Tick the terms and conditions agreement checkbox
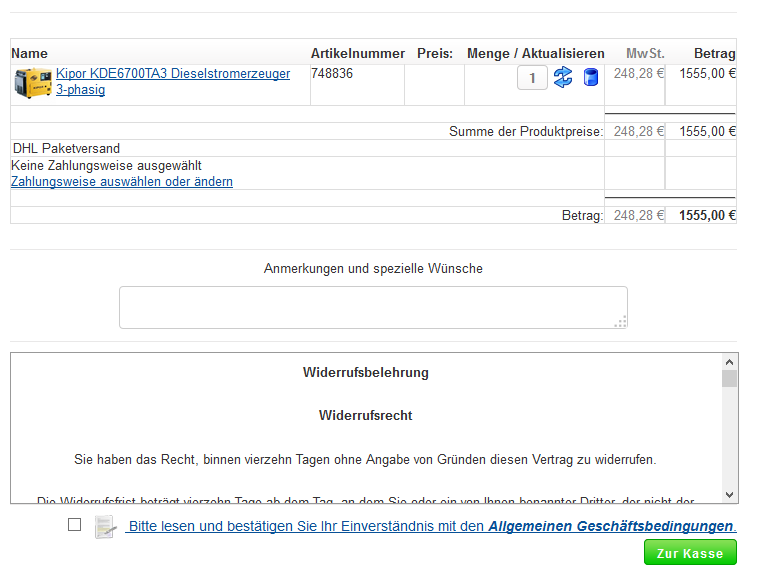The width and height of the screenshot is (760, 584). [75, 525]
